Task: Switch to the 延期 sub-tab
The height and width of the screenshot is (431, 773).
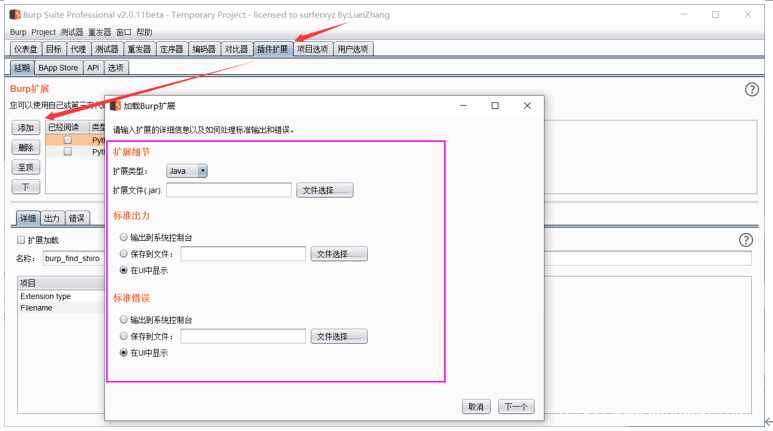Action: click(x=22, y=68)
